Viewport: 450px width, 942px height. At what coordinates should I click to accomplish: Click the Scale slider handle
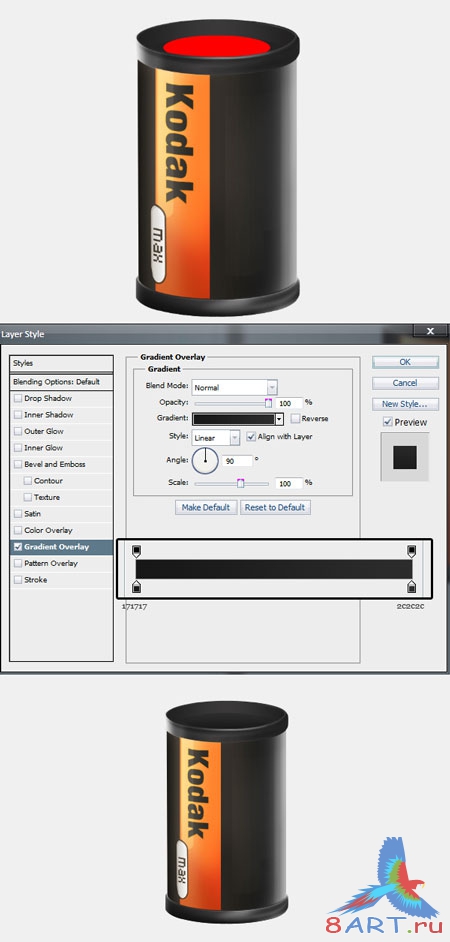[x=240, y=483]
